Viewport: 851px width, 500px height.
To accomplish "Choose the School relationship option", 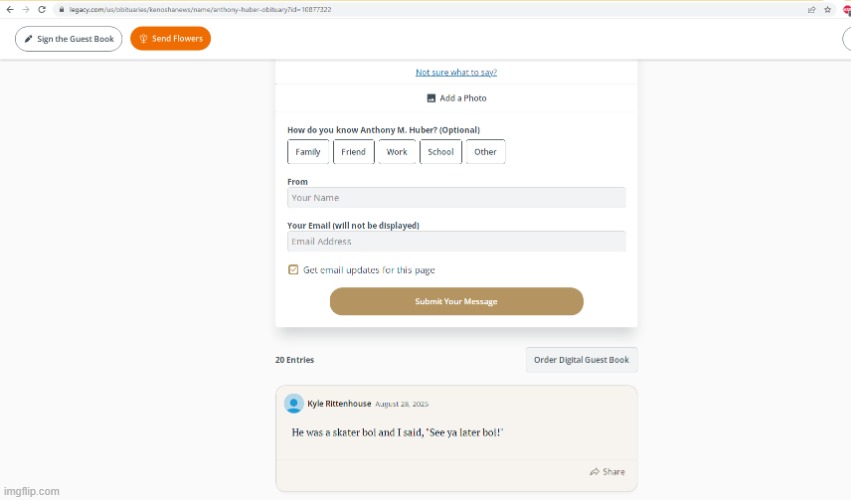I will pos(440,151).
